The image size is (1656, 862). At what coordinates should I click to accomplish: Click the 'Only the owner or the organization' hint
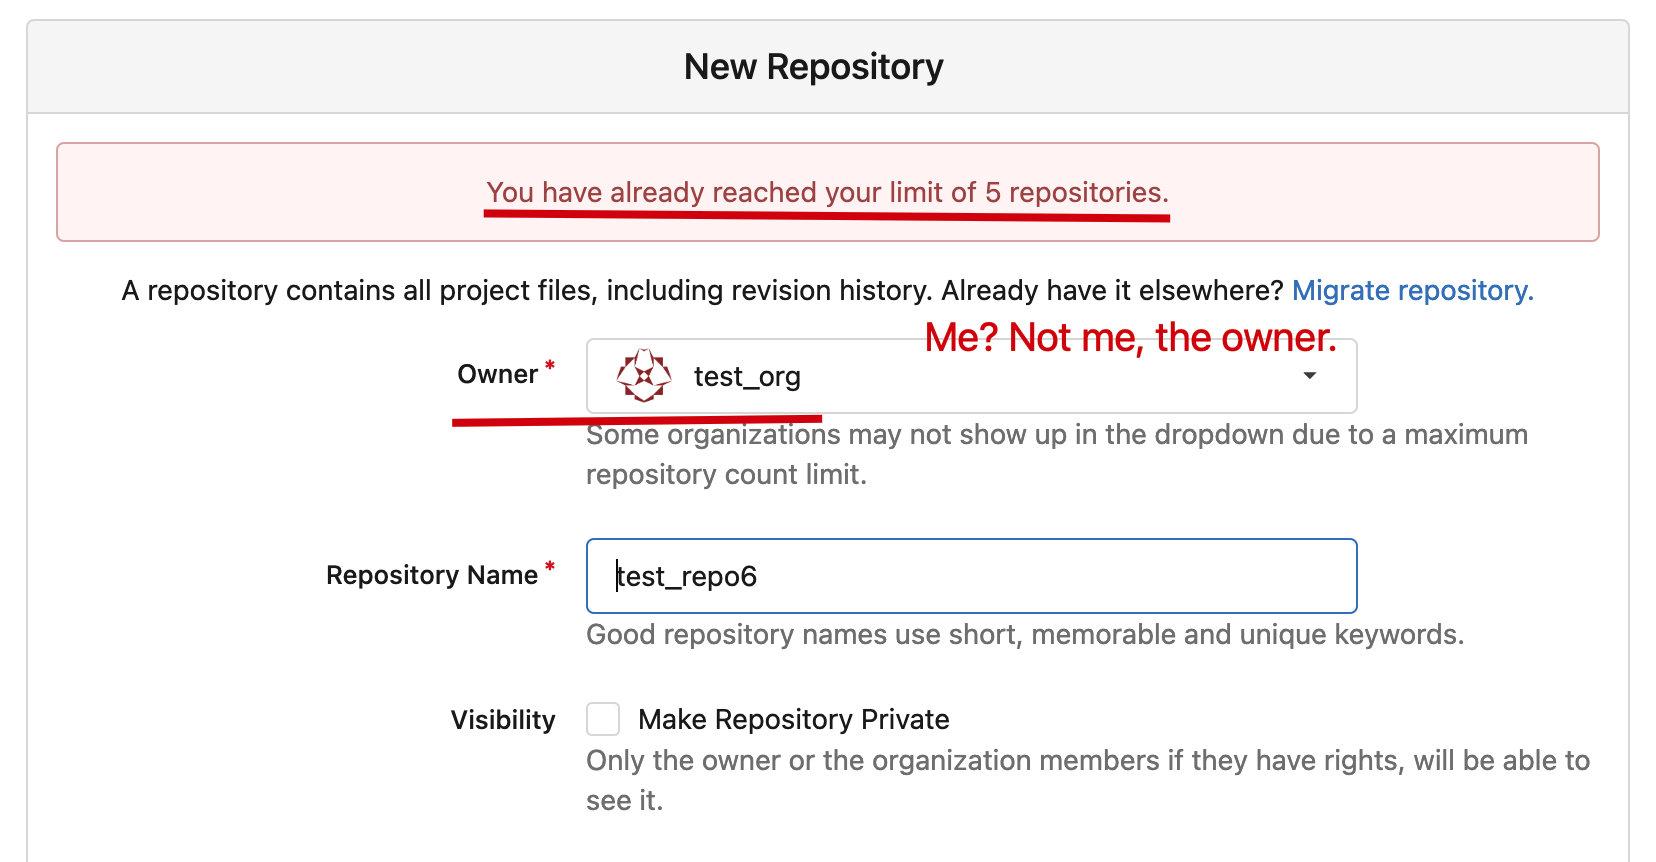pos(1088,780)
